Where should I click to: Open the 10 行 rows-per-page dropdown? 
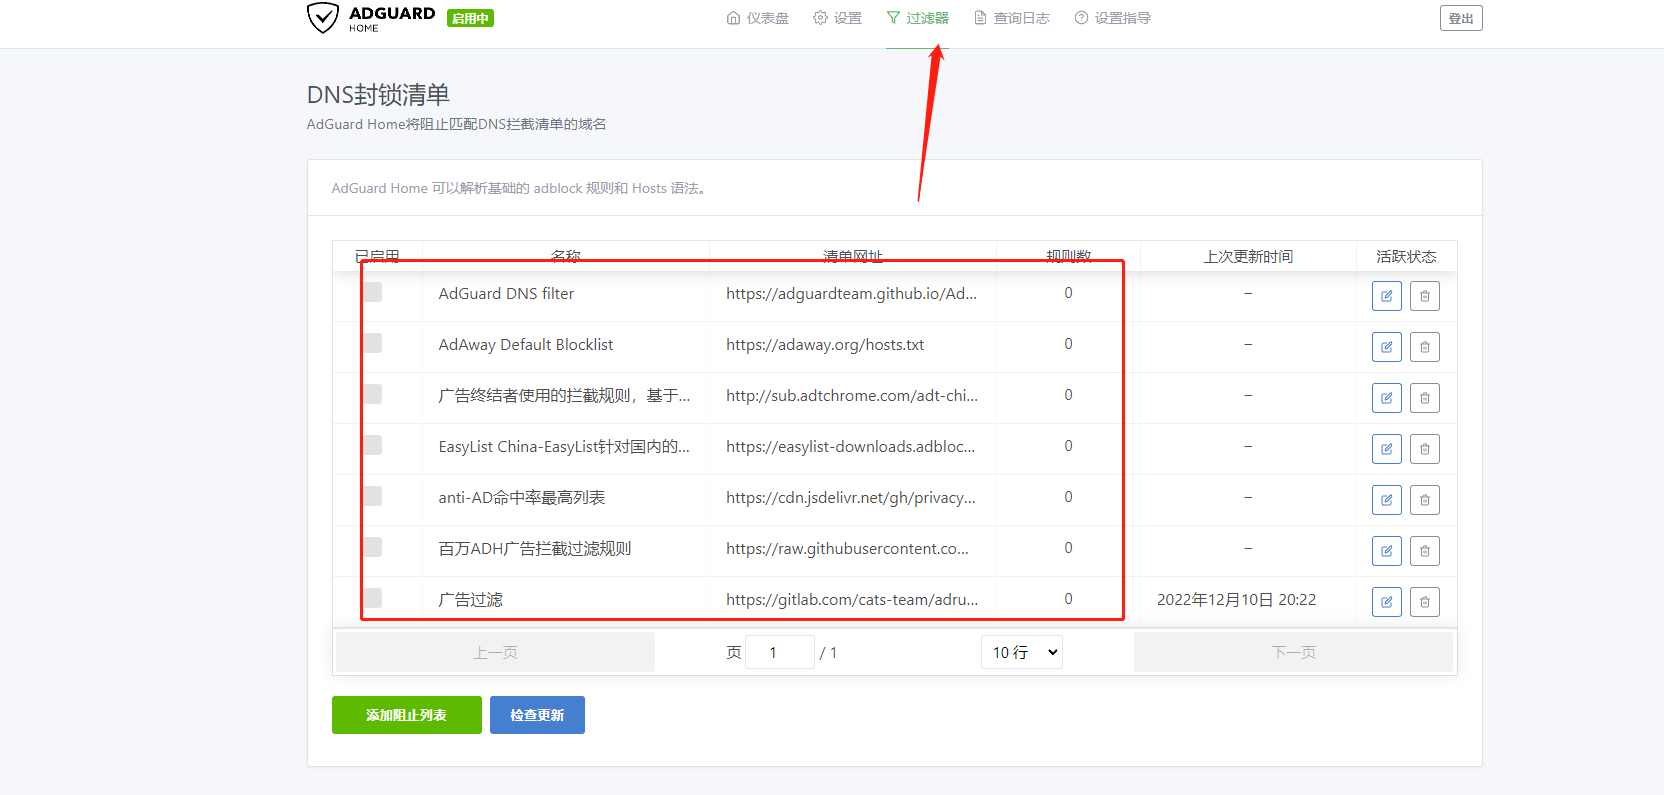(x=1022, y=652)
